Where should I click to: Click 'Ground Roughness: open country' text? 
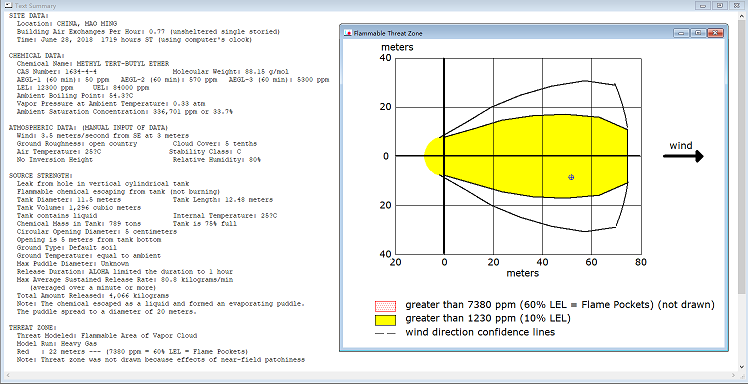(76, 144)
